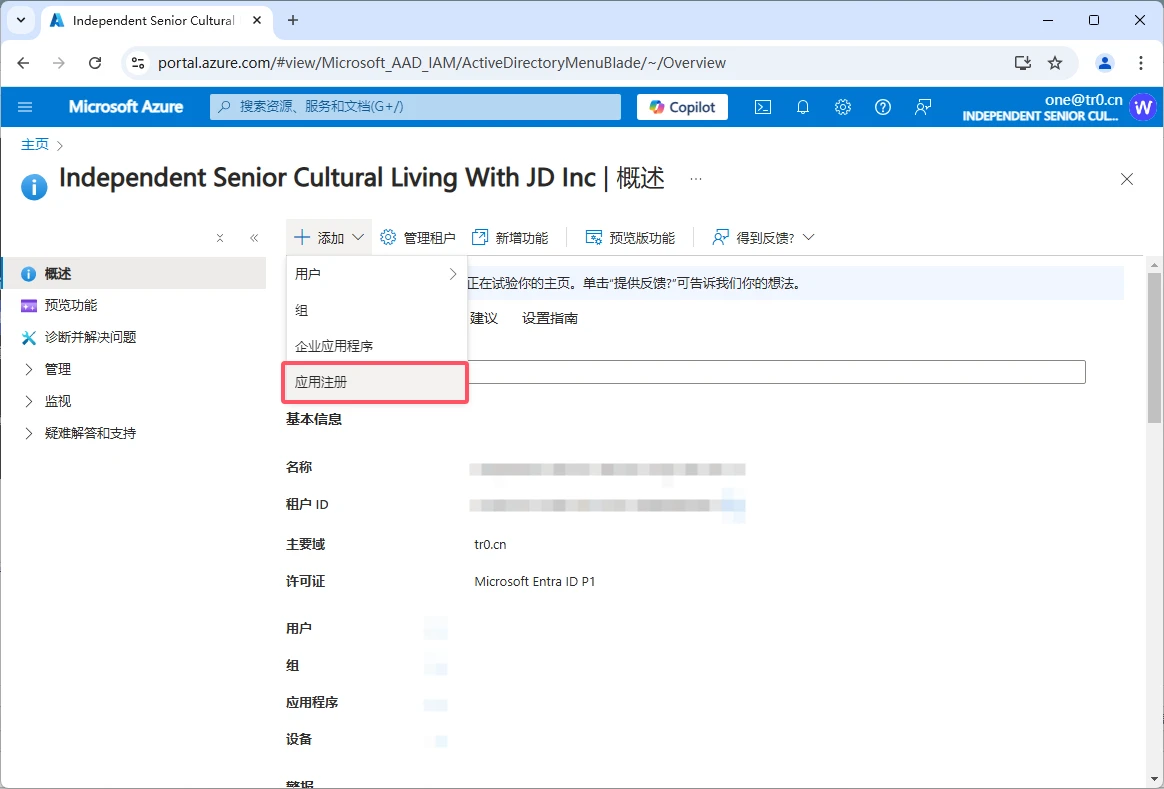The width and height of the screenshot is (1164, 789).
Task: Select 企业应用程序 menu item
Action: point(376,346)
